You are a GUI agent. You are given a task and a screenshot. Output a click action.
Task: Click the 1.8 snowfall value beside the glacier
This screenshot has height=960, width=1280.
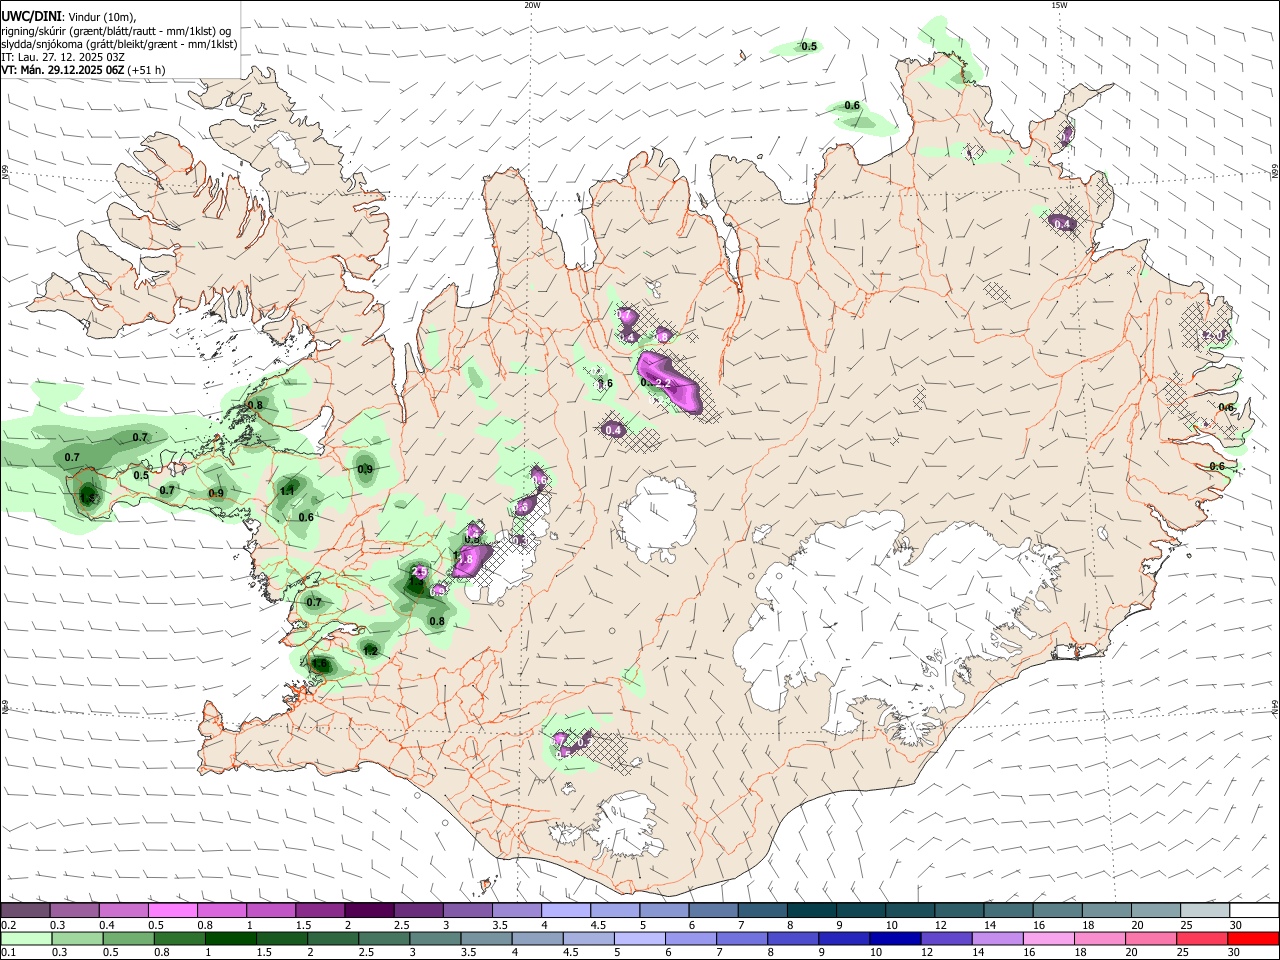(x=464, y=560)
